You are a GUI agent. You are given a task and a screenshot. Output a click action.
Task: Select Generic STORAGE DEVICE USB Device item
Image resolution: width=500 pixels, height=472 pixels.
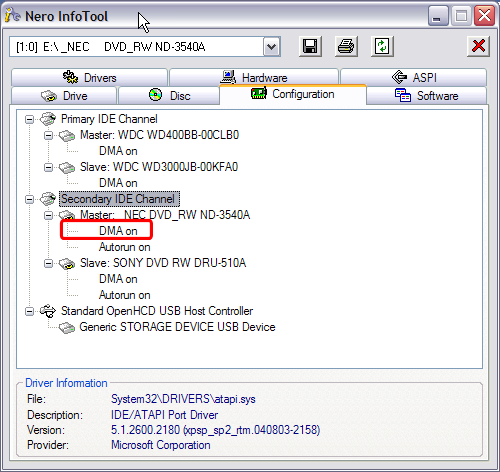click(177, 327)
